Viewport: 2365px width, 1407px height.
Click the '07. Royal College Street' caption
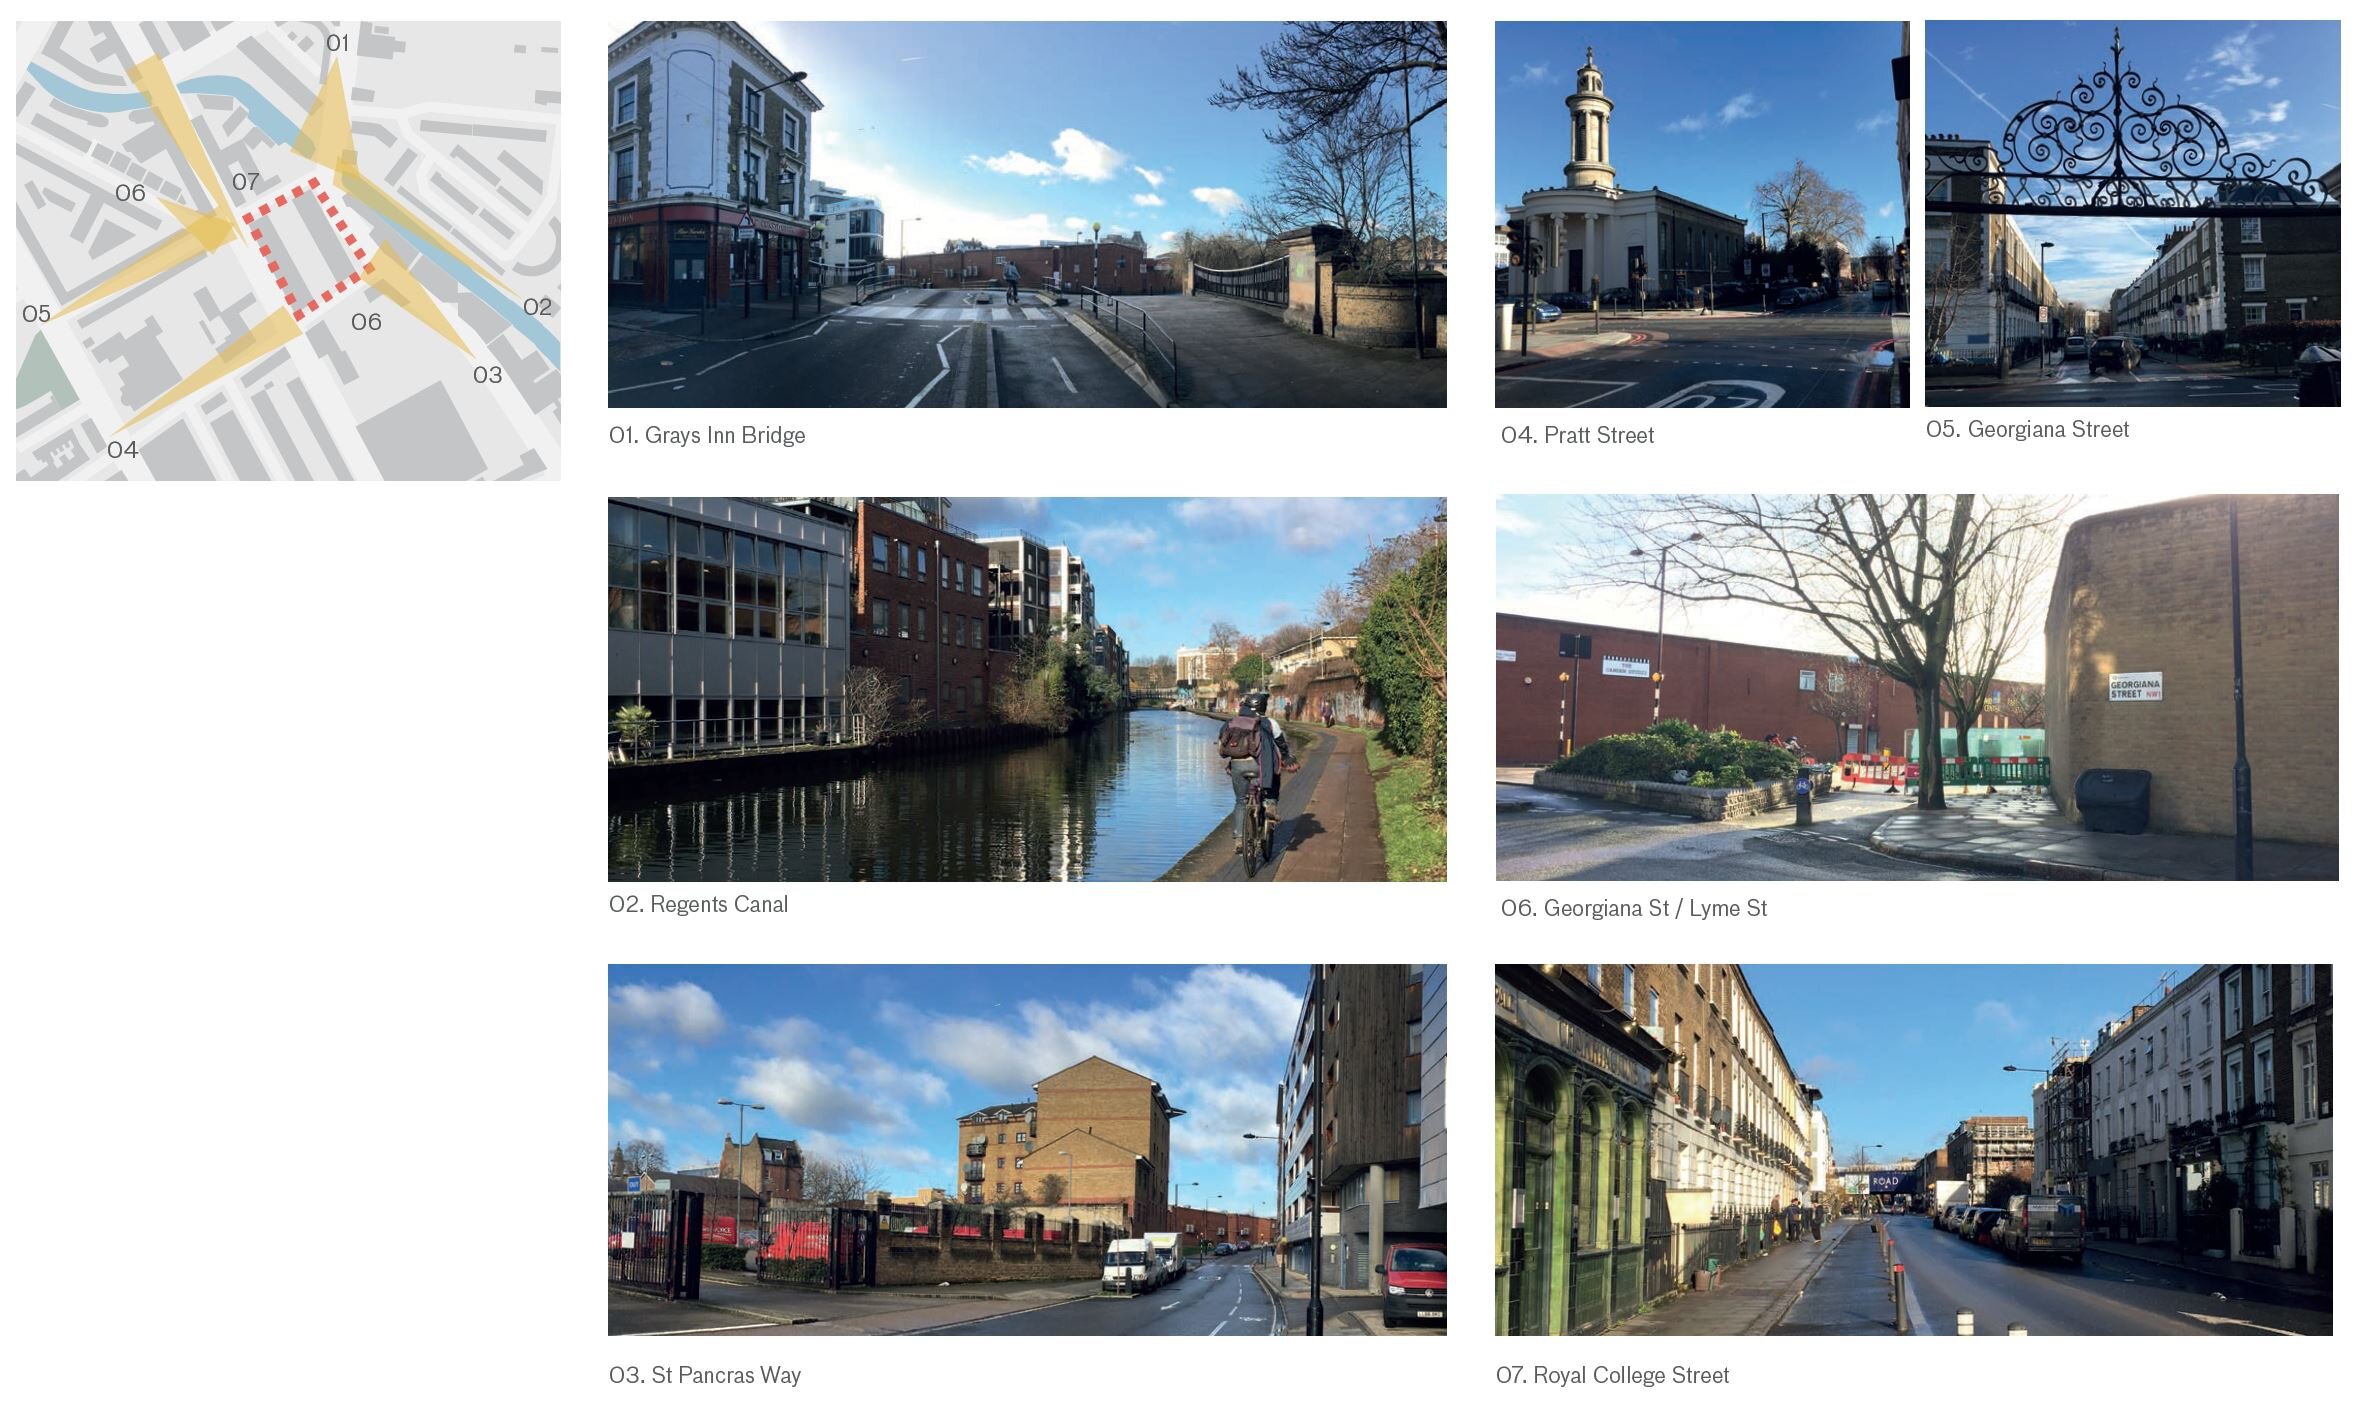point(1612,1375)
